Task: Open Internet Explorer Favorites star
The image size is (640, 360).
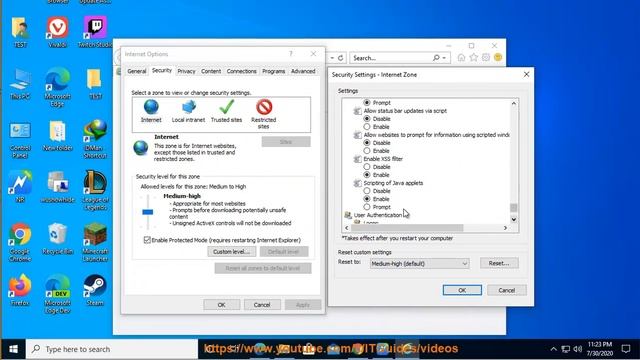Action: pos(473,58)
